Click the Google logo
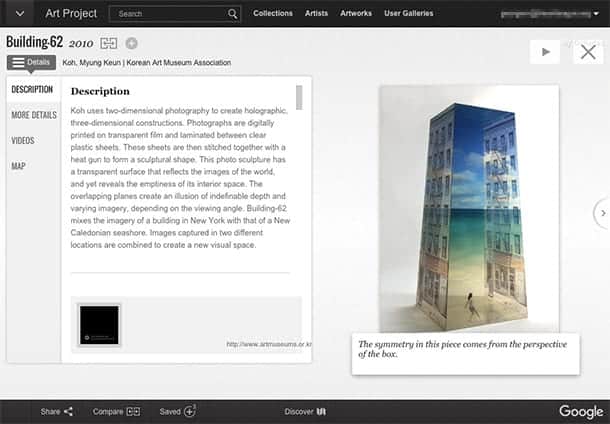 point(581,412)
